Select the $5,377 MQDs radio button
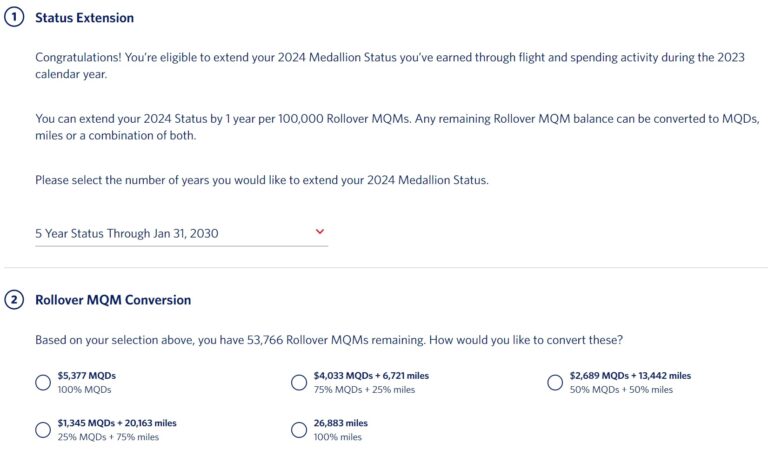768x456 pixels. 43,382
